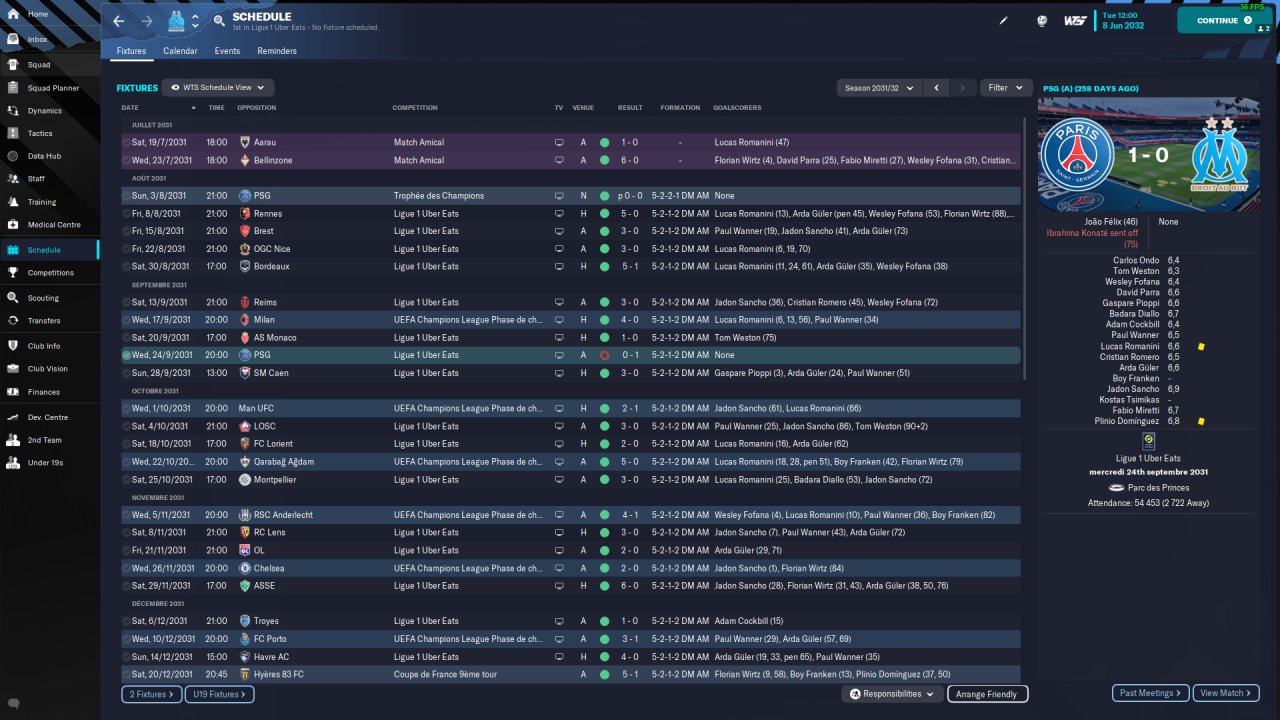Open the U19 Fixtures link

point(219,694)
